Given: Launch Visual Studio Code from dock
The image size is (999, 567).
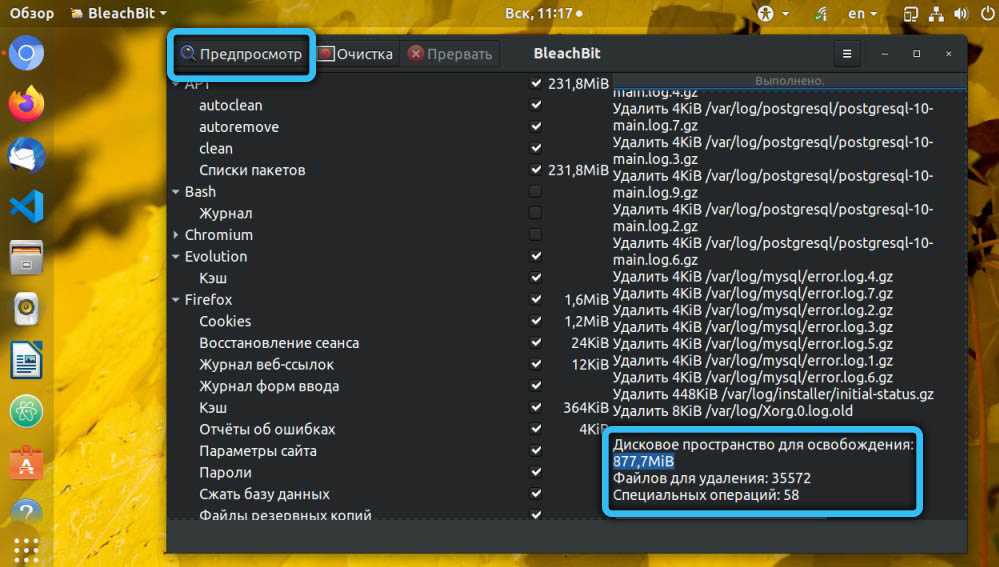Looking at the screenshot, I should click(x=27, y=207).
